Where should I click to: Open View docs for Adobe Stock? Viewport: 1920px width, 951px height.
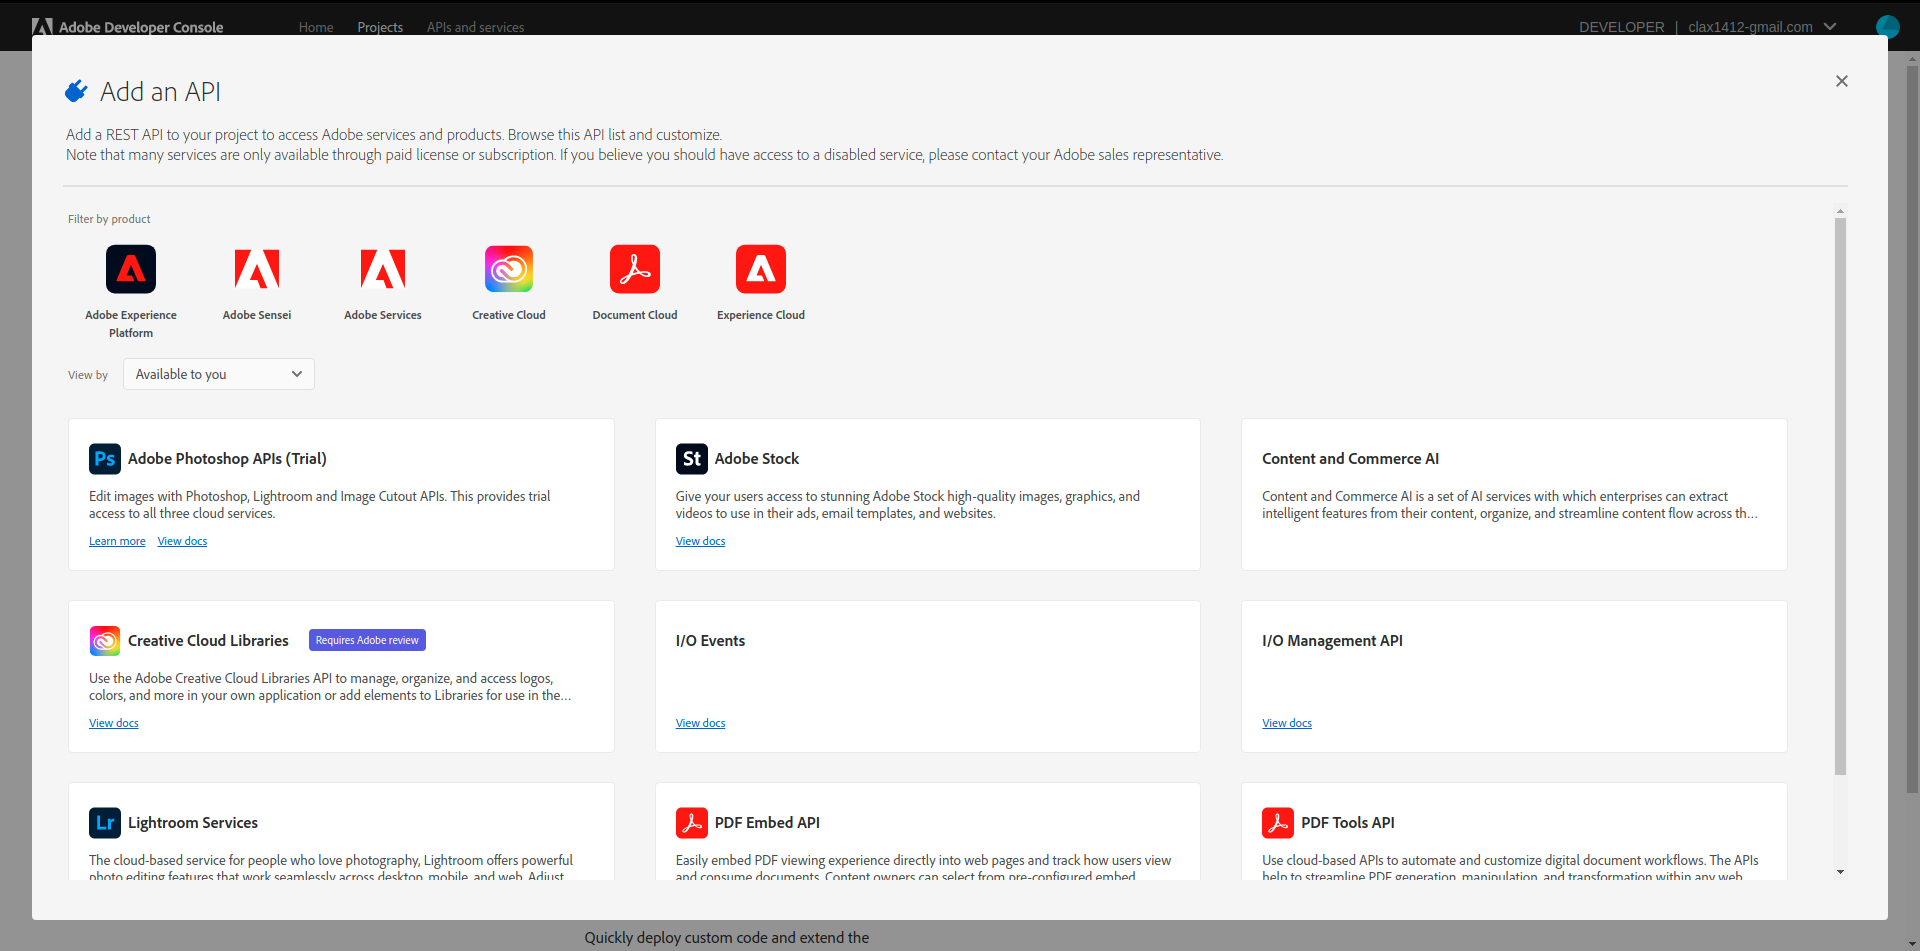[x=700, y=541]
